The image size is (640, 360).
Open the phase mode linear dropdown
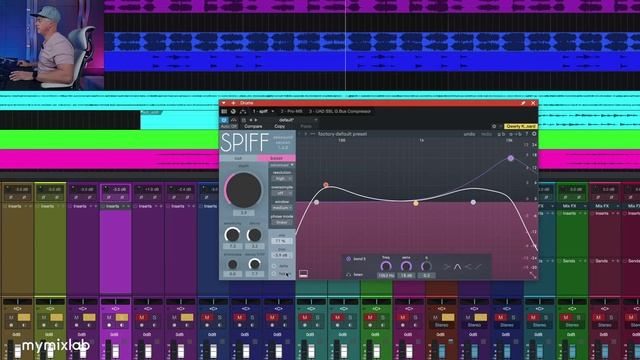[x=282, y=222]
